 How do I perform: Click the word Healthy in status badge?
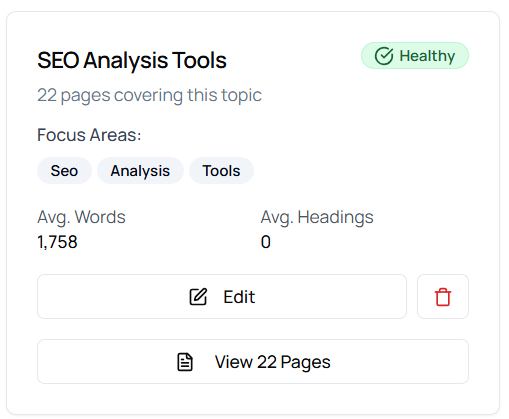427,56
